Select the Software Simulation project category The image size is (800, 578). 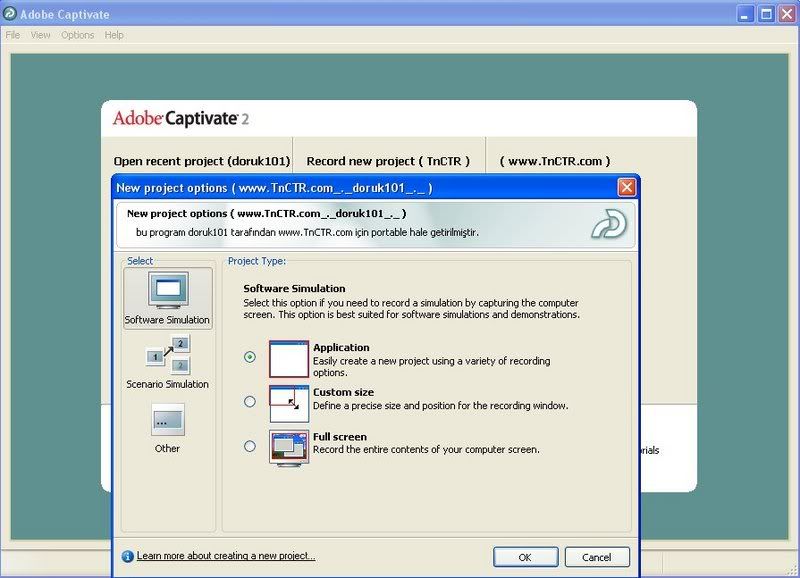coord(168,298)
